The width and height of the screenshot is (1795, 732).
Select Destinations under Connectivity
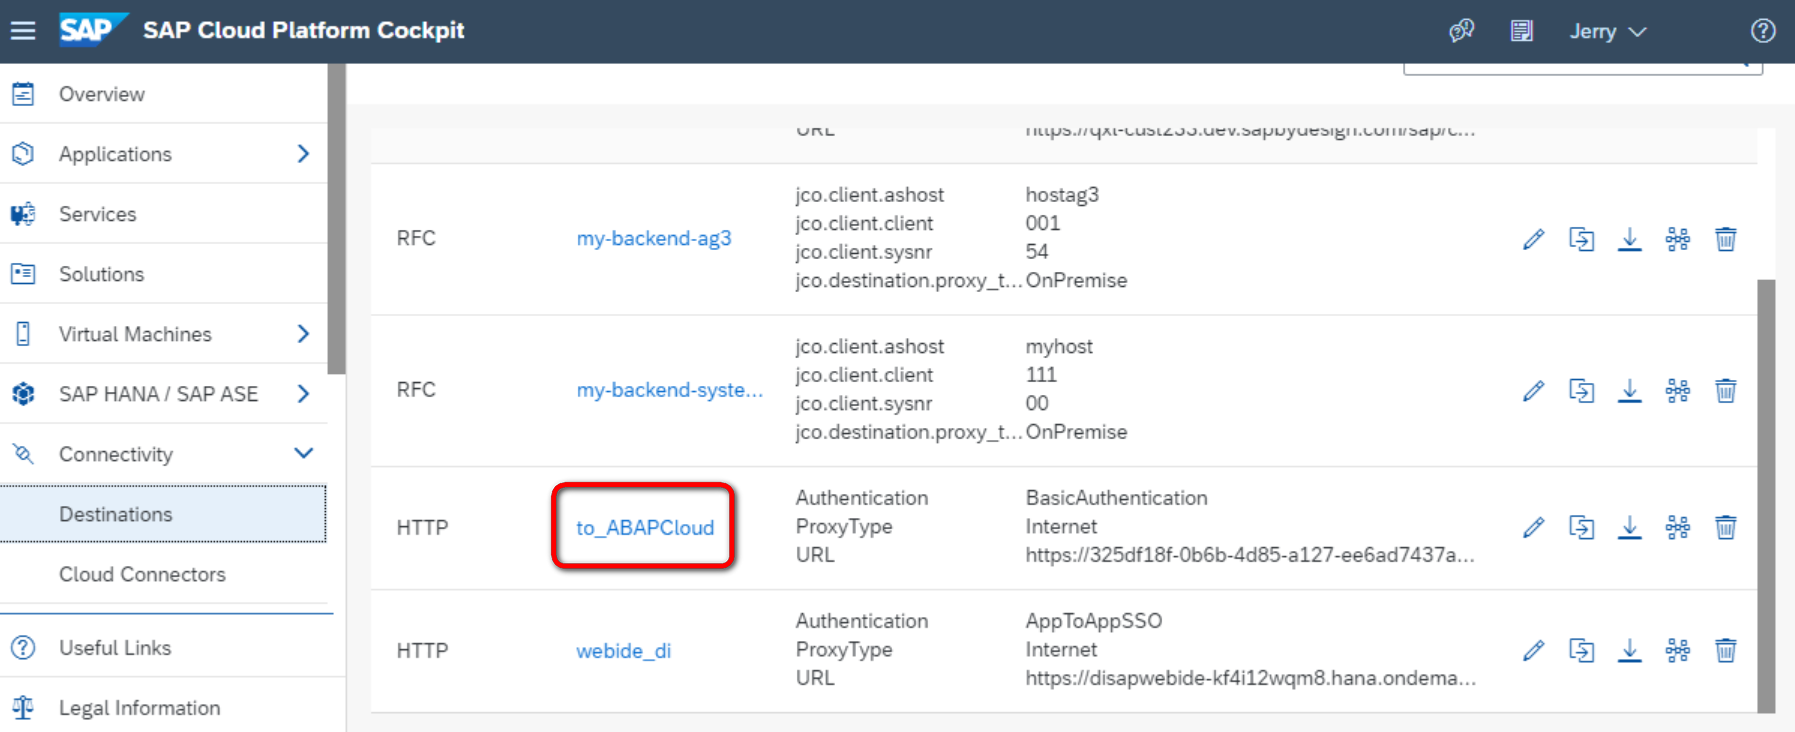click(x=163, y=514)
